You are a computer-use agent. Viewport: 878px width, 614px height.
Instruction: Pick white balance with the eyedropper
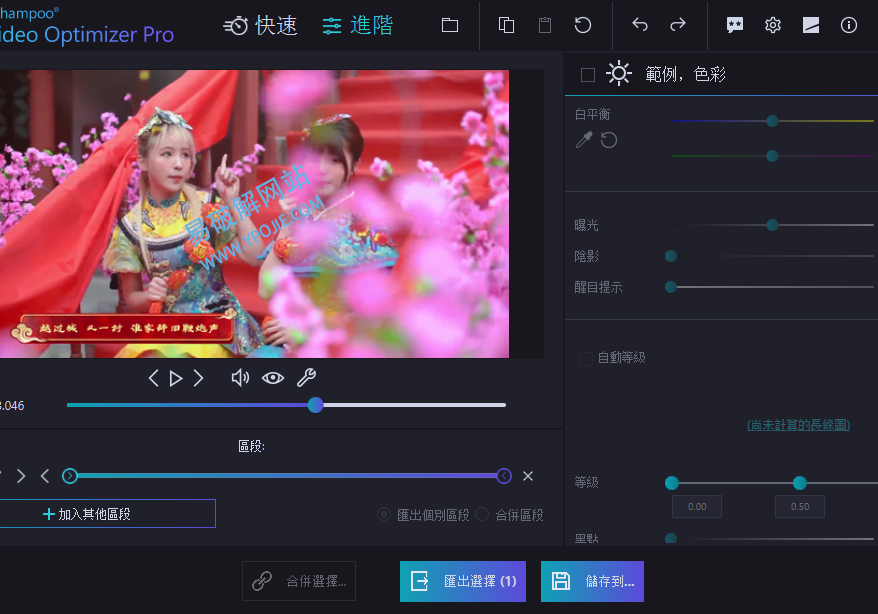pos(584,139)
